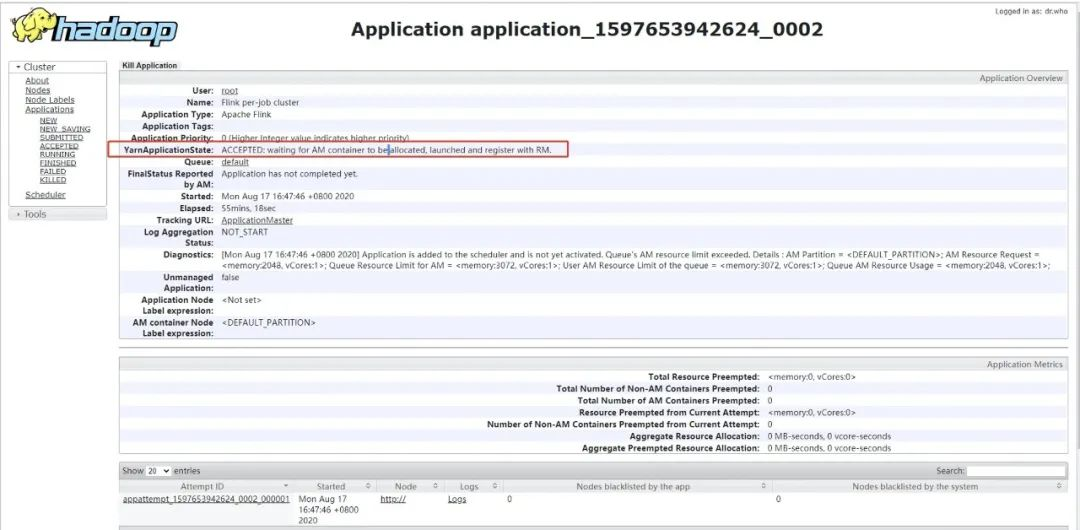The width and height of the screenshot is (1080, 530).
Task: Click the 55mins, 18sec elapsed value
Action: pos(249,208)
